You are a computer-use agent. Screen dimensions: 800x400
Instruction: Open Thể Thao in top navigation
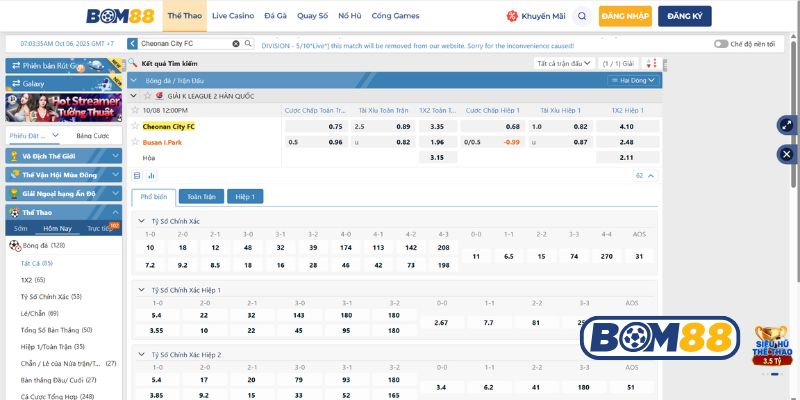point(185,16)
